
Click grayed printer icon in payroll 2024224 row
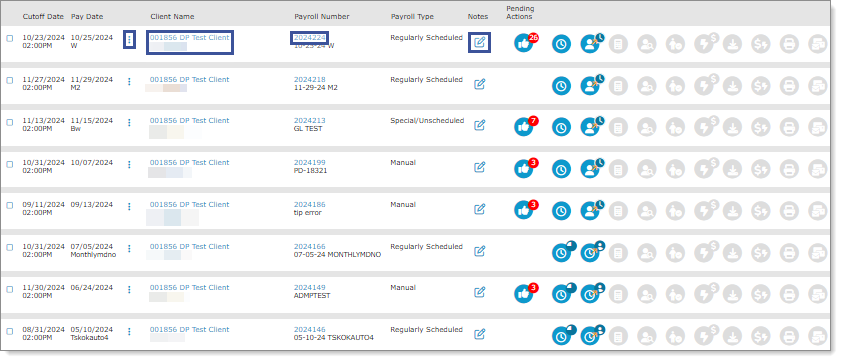[789, 44]
